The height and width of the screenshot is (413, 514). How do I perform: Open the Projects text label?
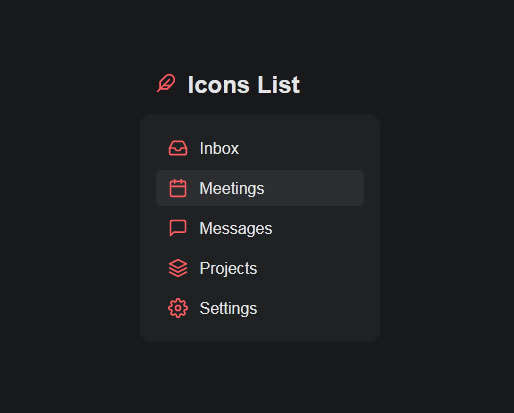click(x=228, y=269)
